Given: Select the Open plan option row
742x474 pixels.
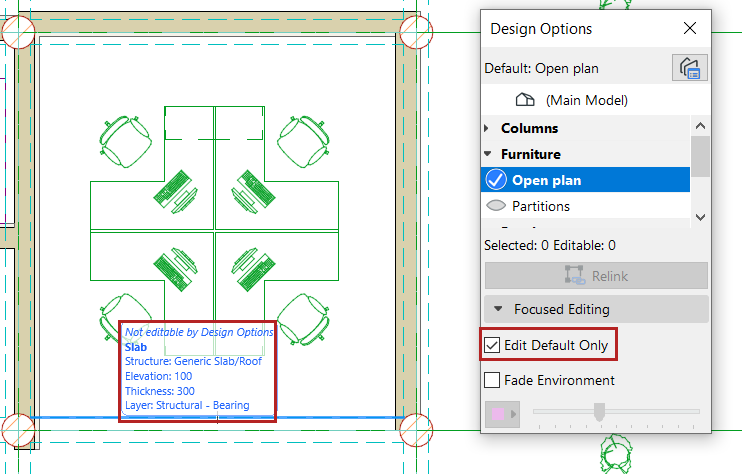Looking at the screenshot, I should click(585, 180).
